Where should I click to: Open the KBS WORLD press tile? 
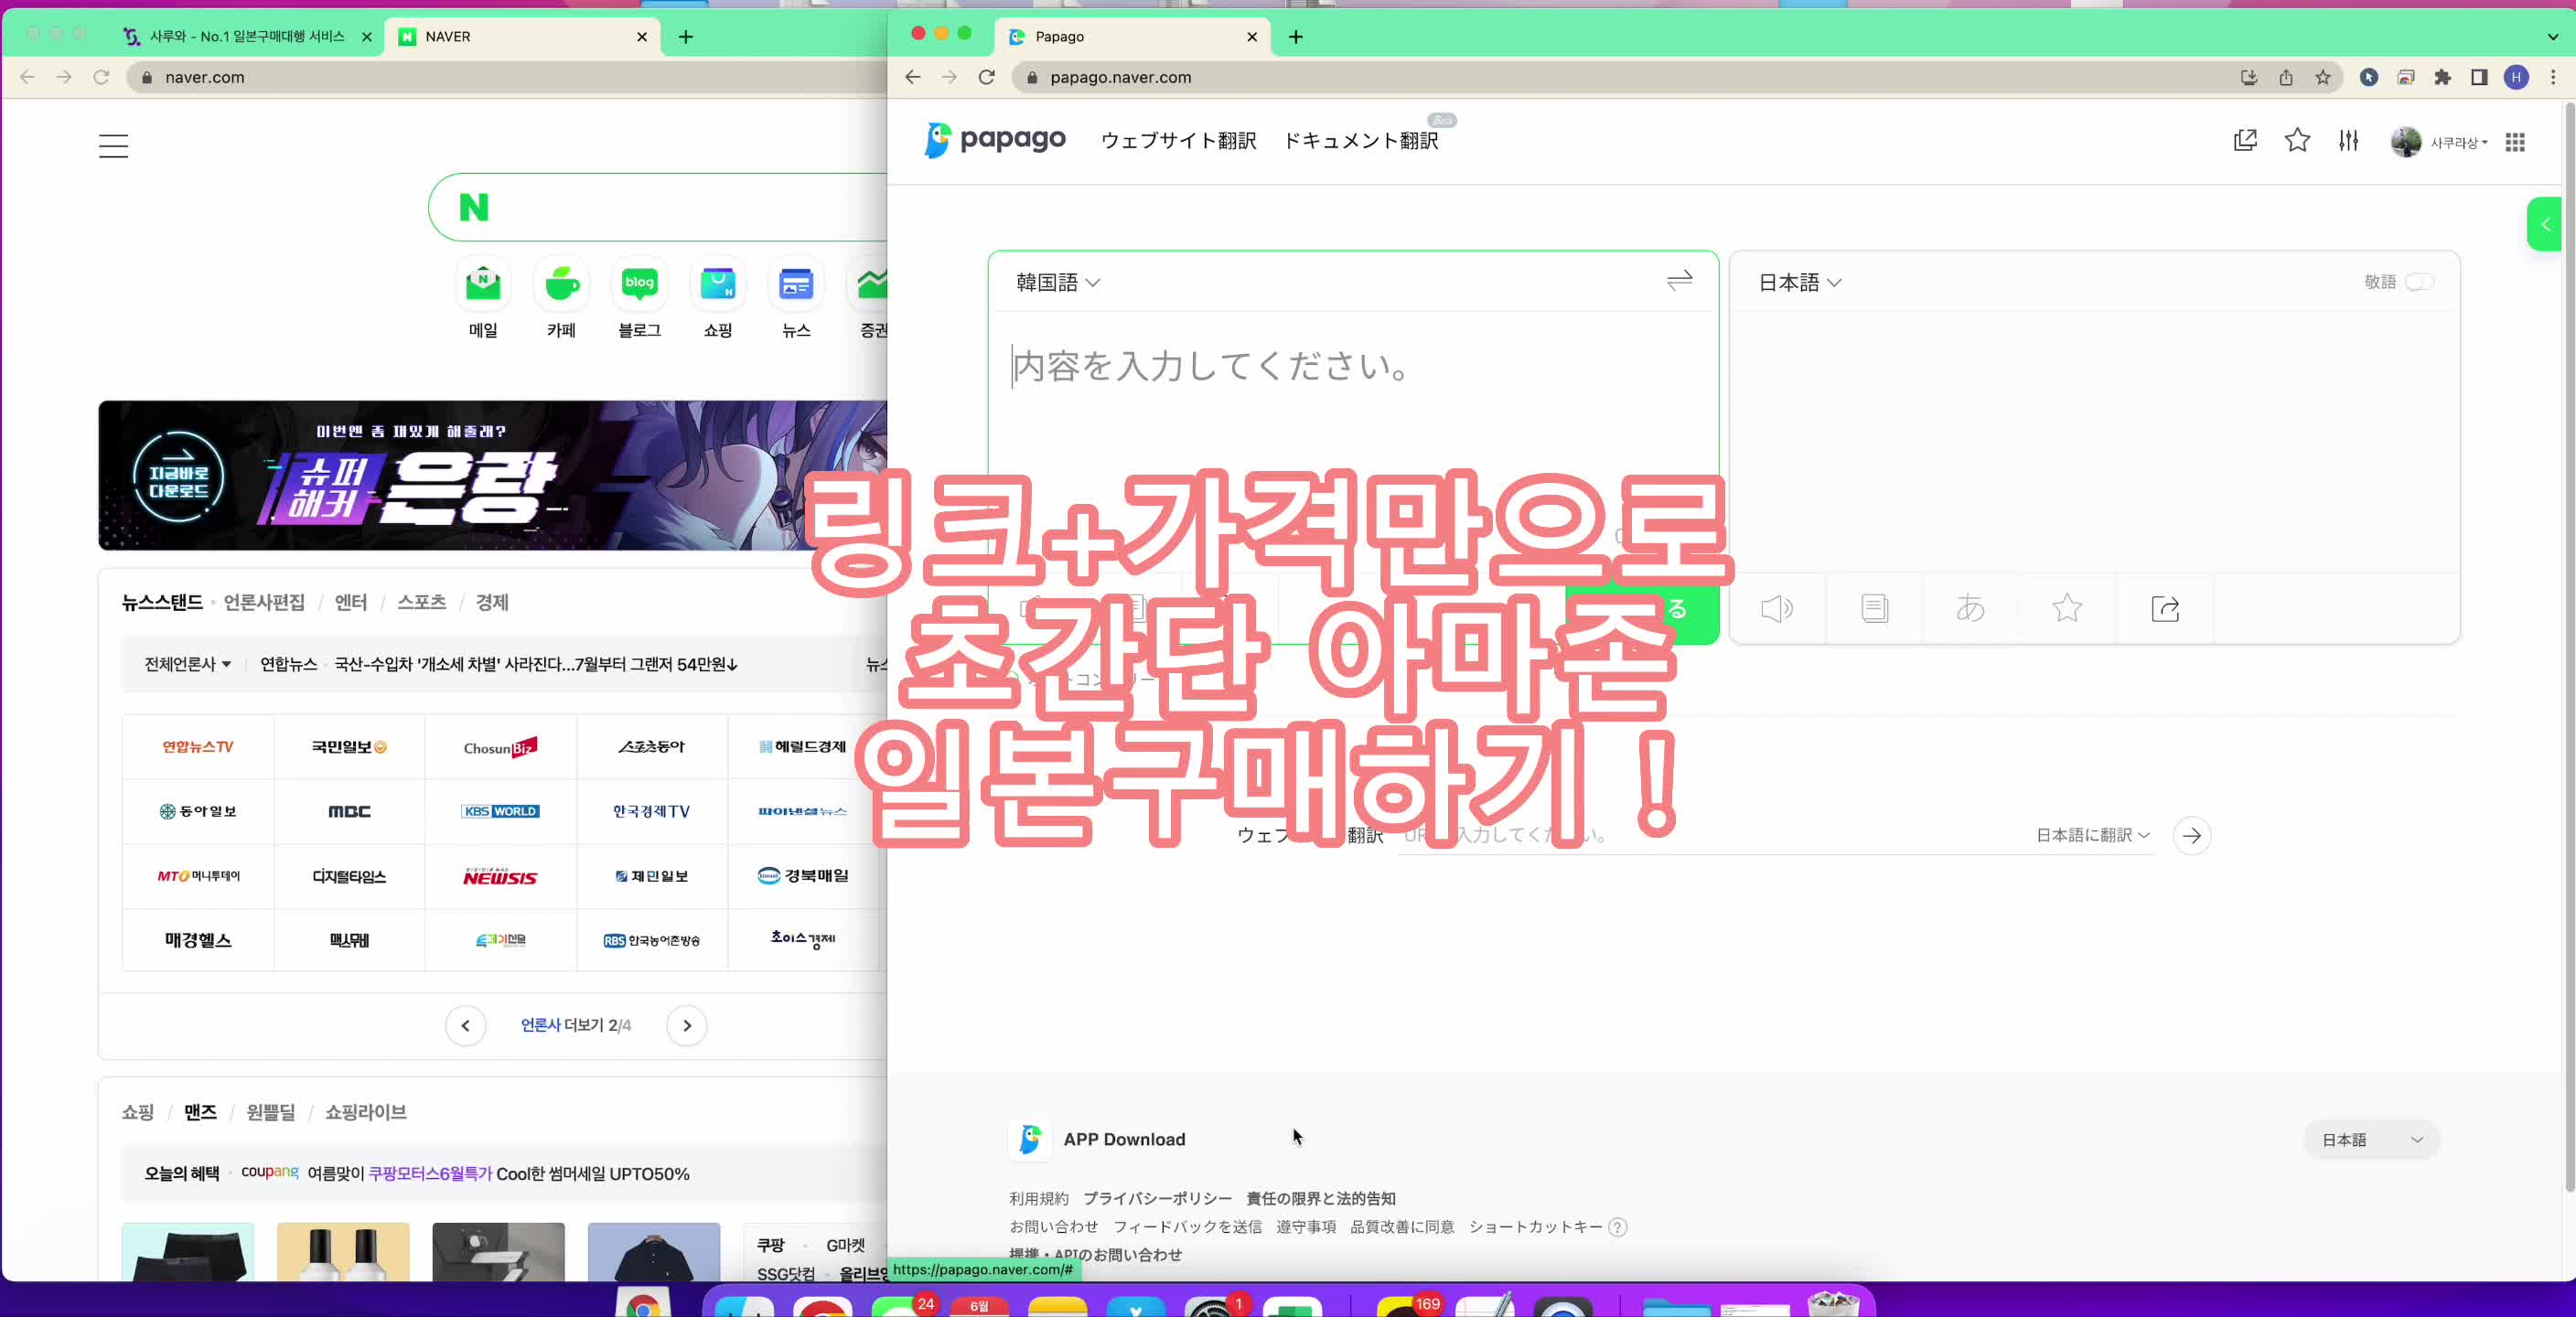[500, 811]
